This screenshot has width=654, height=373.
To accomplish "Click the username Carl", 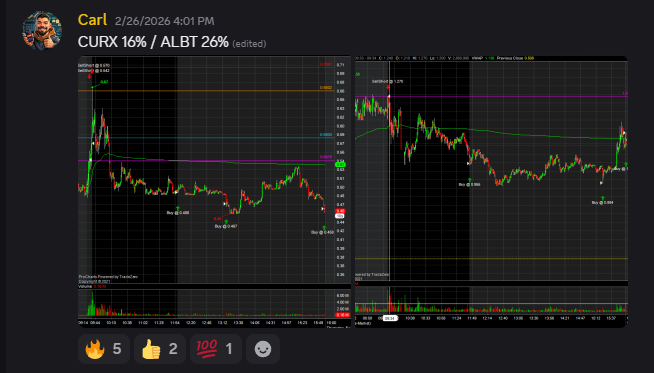I will click(x=92, y=20).
